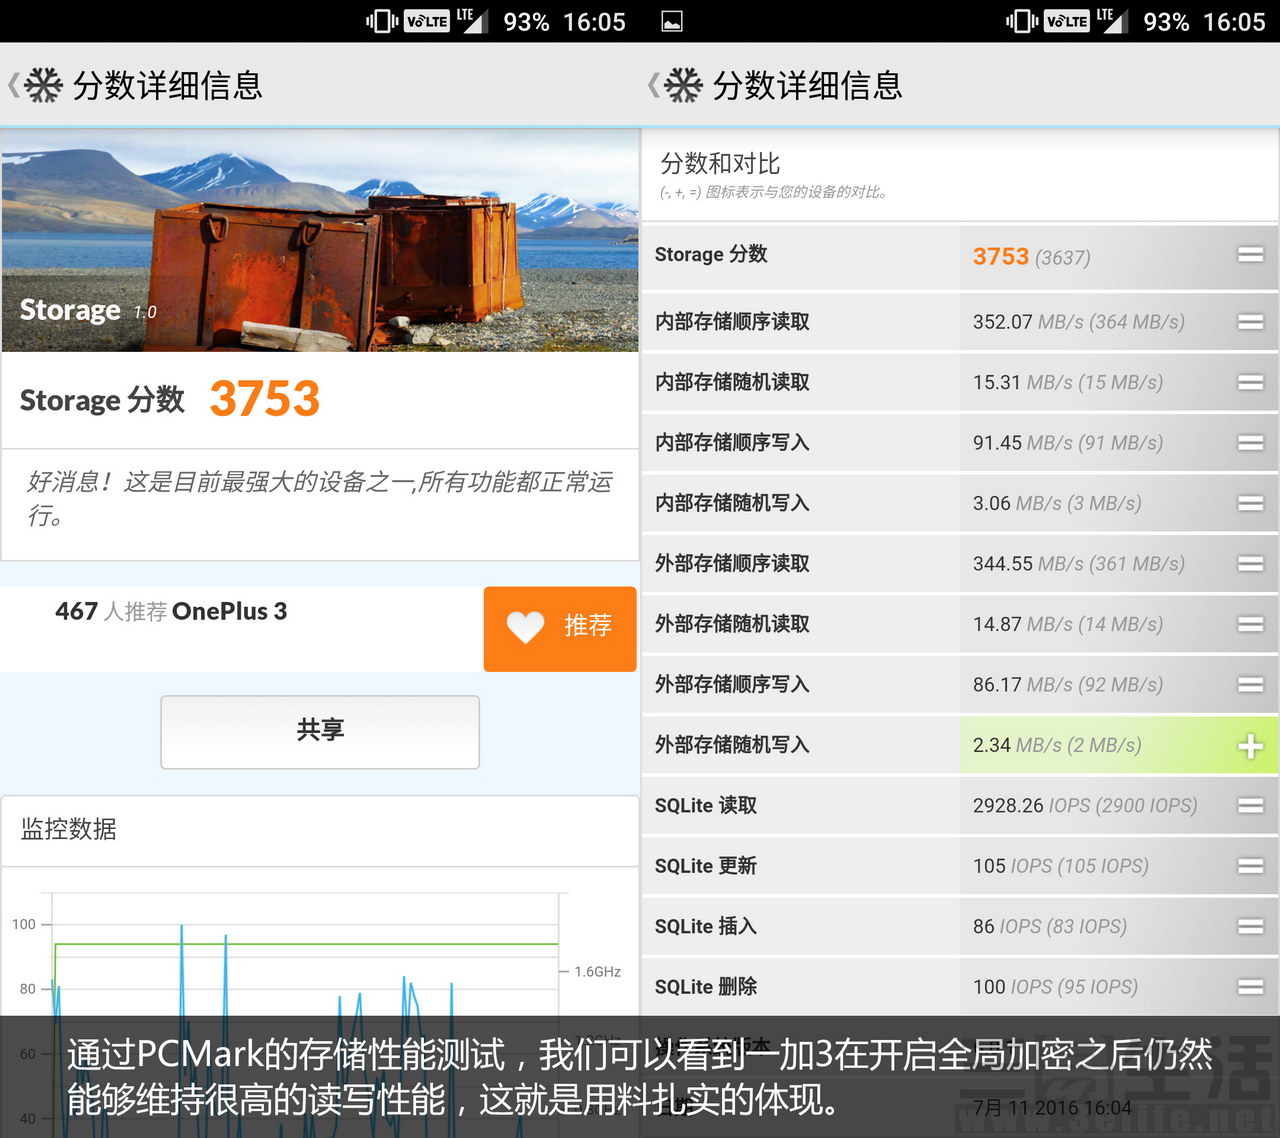Screen dimensions: 1280x1138
Task: Tap the equals icon in the SQLite 读取 row
Action: pos(1250,805)
